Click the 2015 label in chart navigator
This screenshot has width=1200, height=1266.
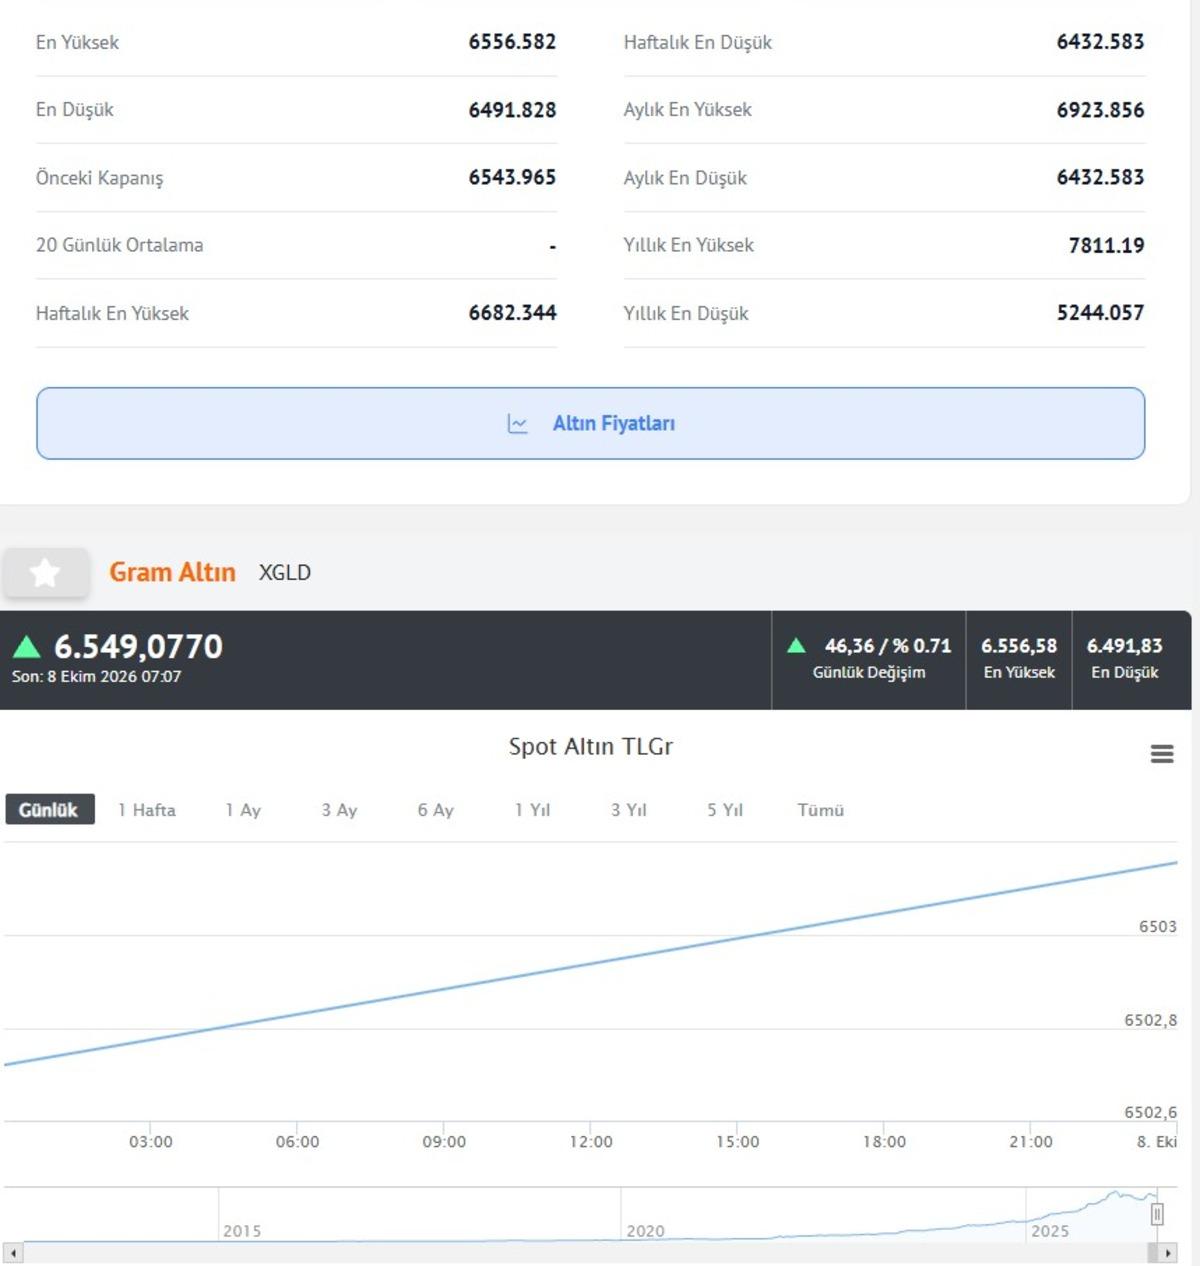[x=242, y=1231]
